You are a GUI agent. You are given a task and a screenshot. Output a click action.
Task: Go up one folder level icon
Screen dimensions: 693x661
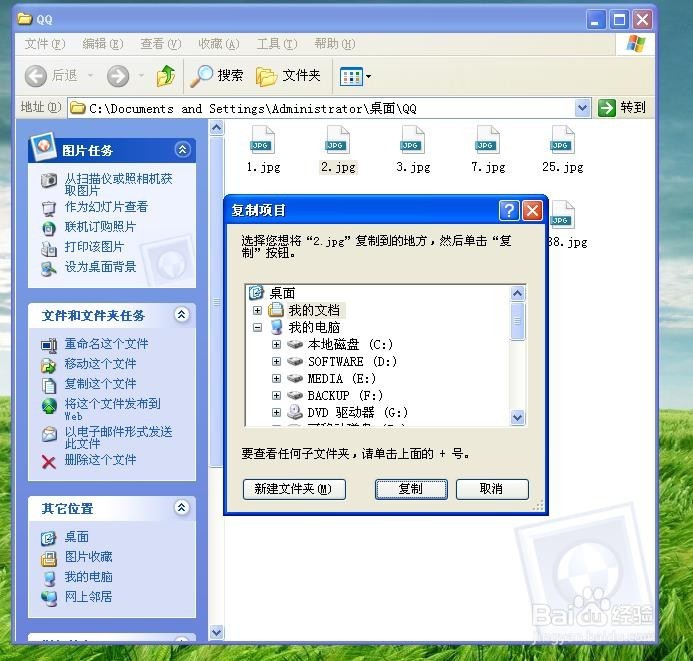pyautogui.click(x=166, y=76)
